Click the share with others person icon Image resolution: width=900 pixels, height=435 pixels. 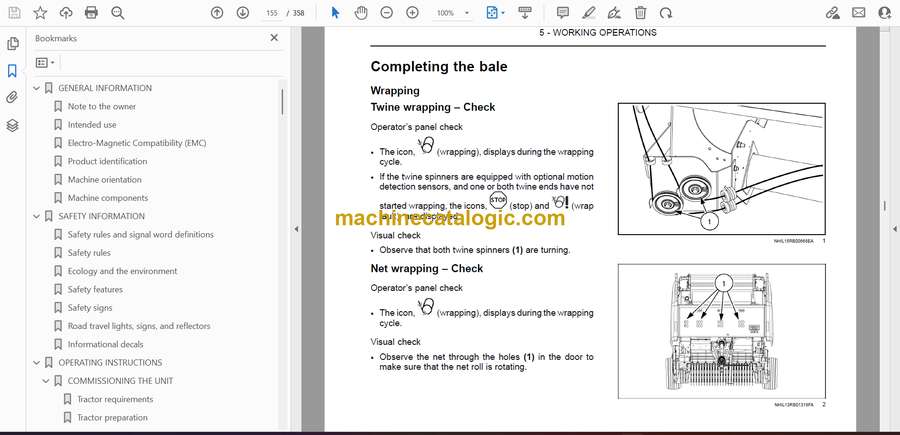pyautogui.click(x=885, y=13)
